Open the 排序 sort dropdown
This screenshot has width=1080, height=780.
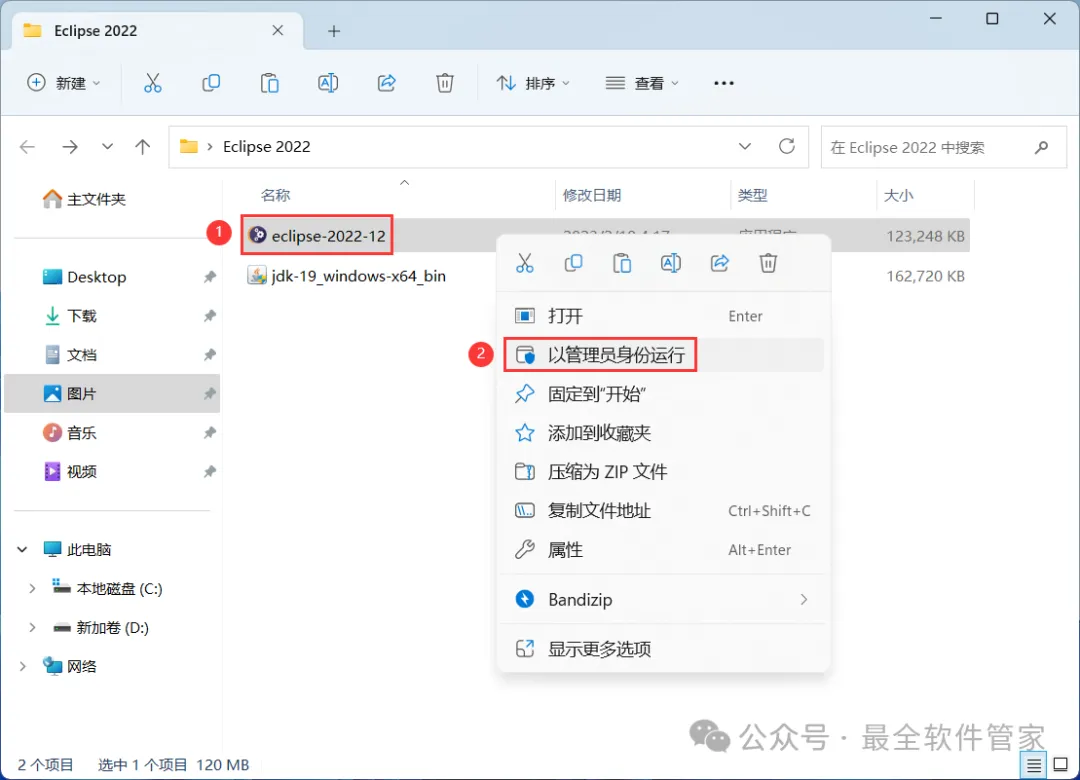tap(534, 83)
